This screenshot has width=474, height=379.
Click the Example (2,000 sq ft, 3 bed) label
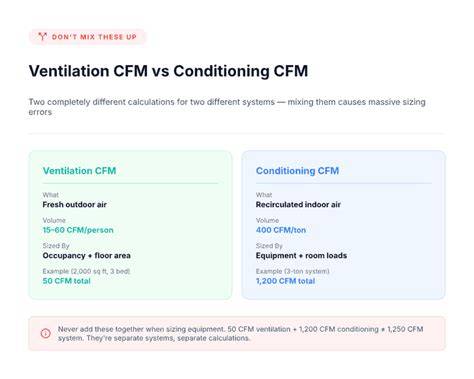[x=86, y=271]
